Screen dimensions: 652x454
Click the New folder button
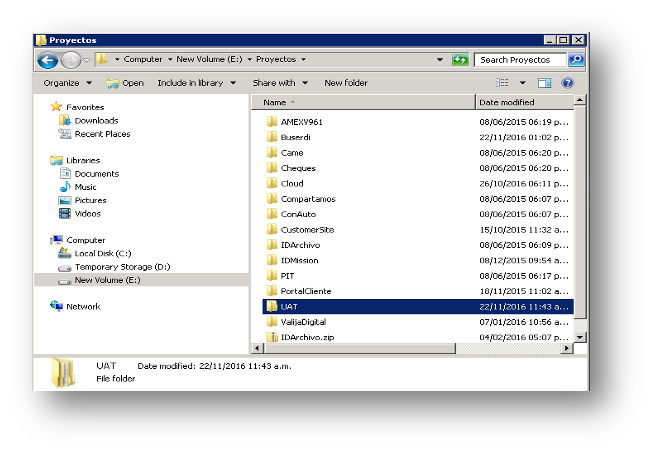pyautogui.click(x=346, y=83)
